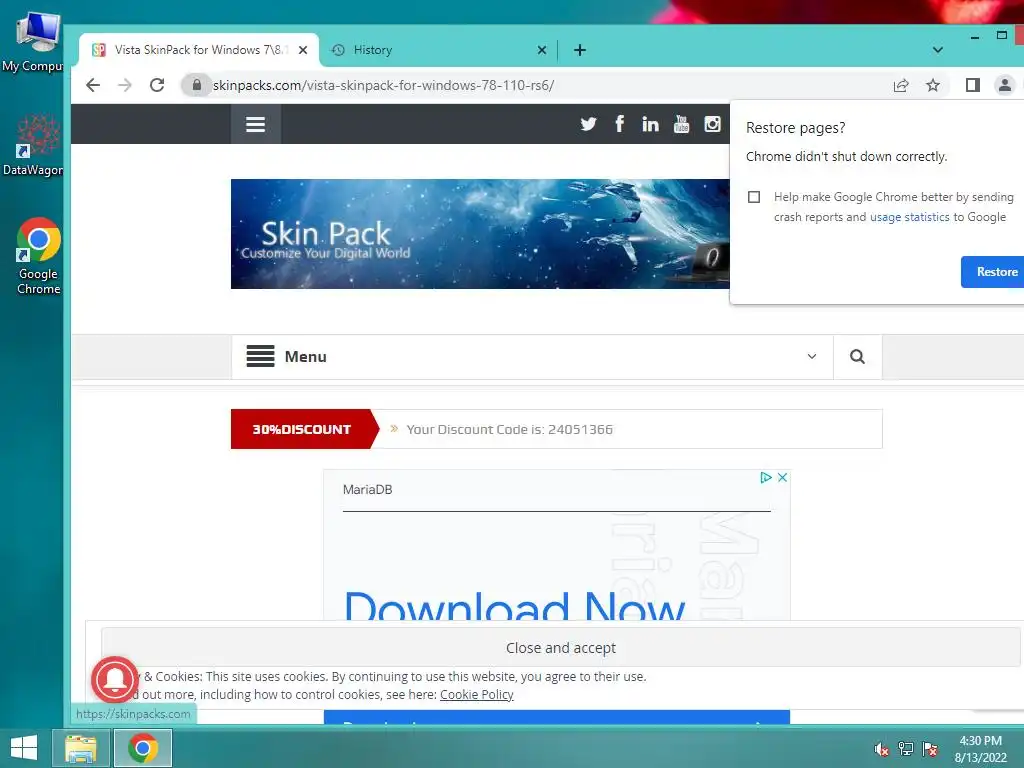Click the discount code text 24051366

pyautogui.click(x=509, y=429)
